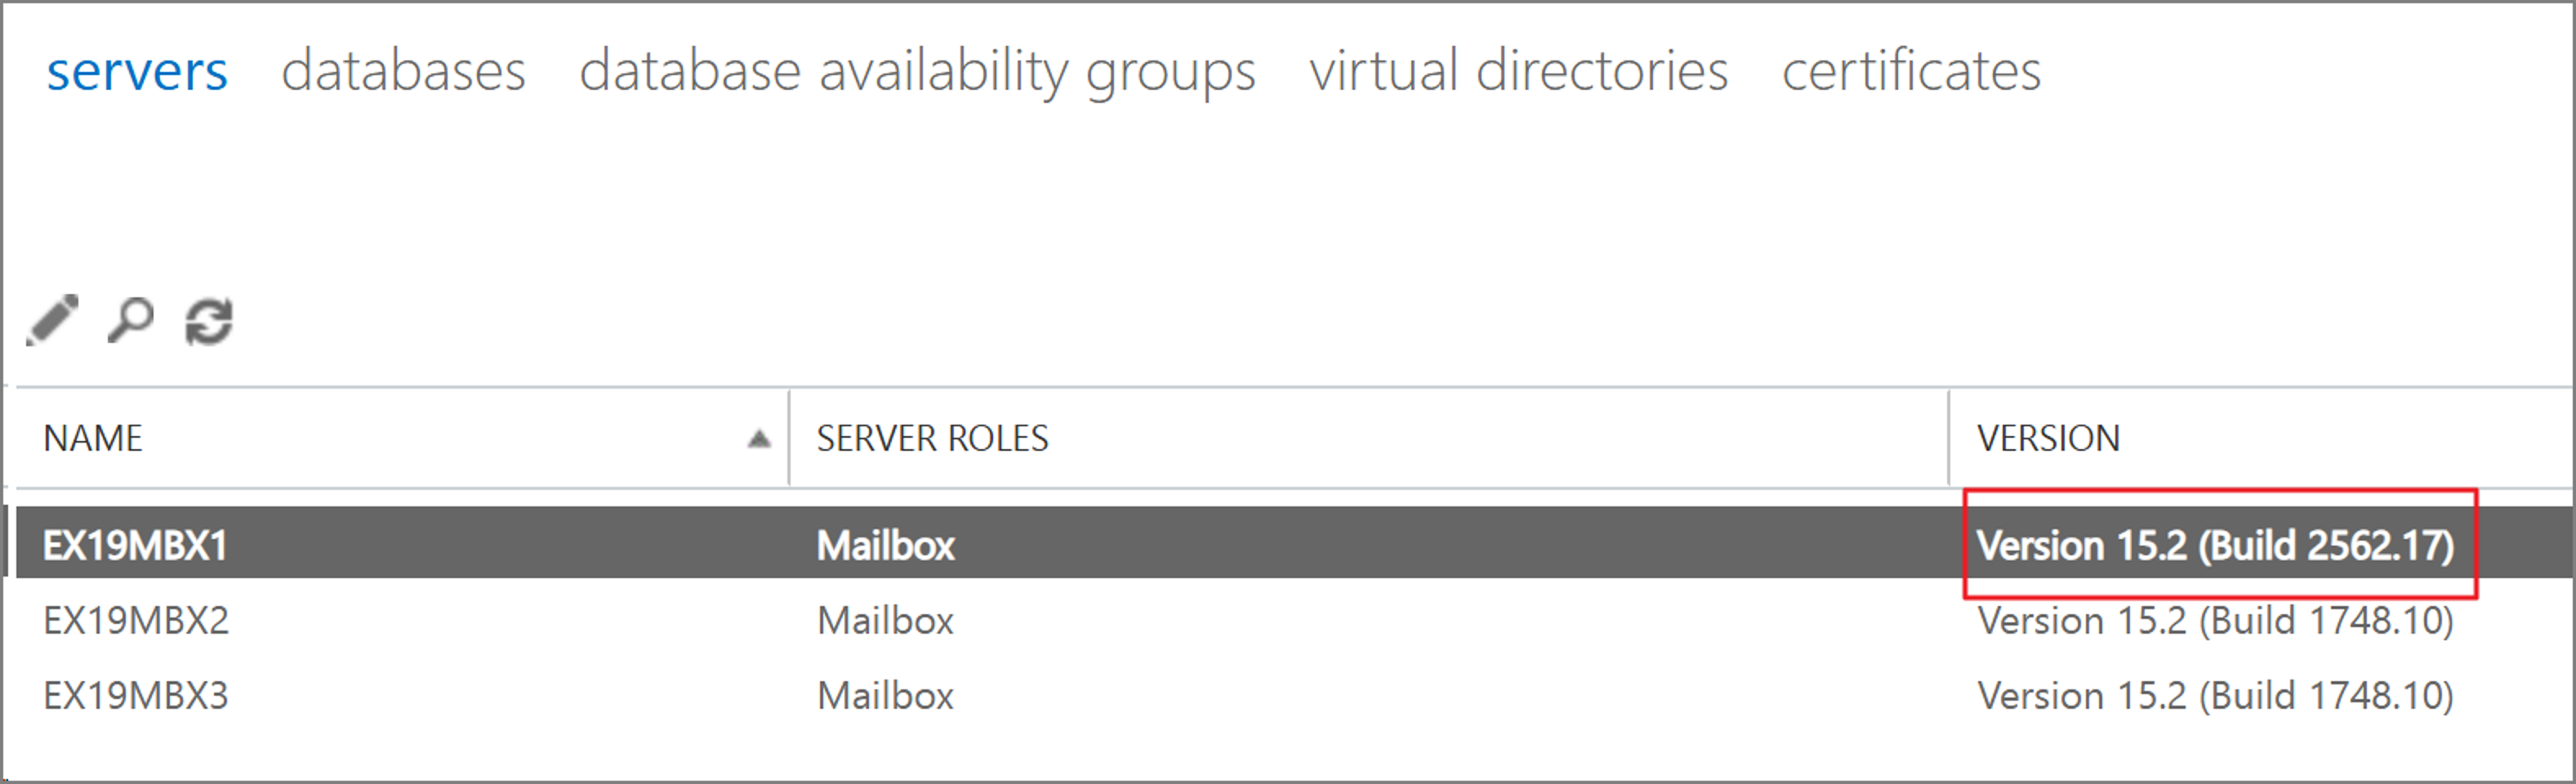Select server EX19MBX2 row
Image resolution: width=2576 pixels, height=784 pixels.
1294,620
